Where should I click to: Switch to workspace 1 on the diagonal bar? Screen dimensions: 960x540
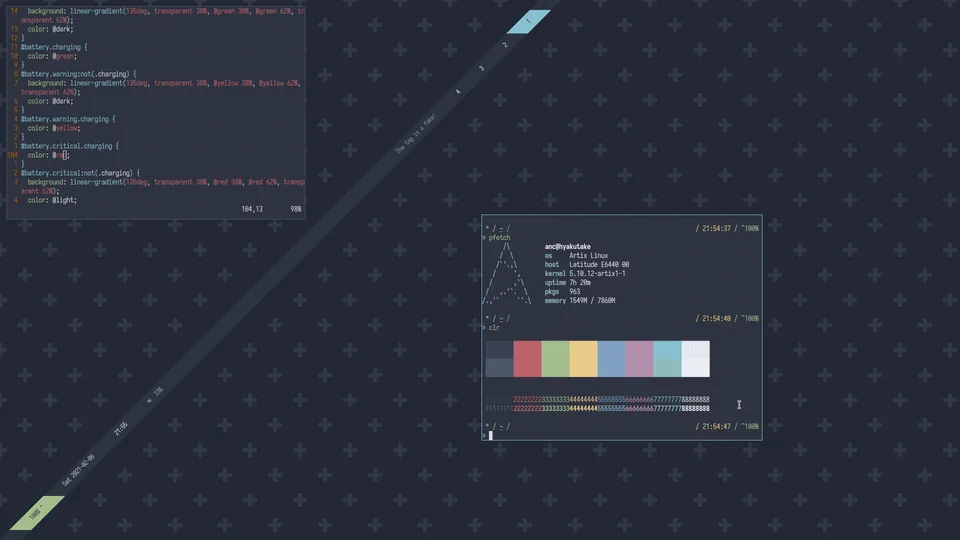tap(528, 21)
